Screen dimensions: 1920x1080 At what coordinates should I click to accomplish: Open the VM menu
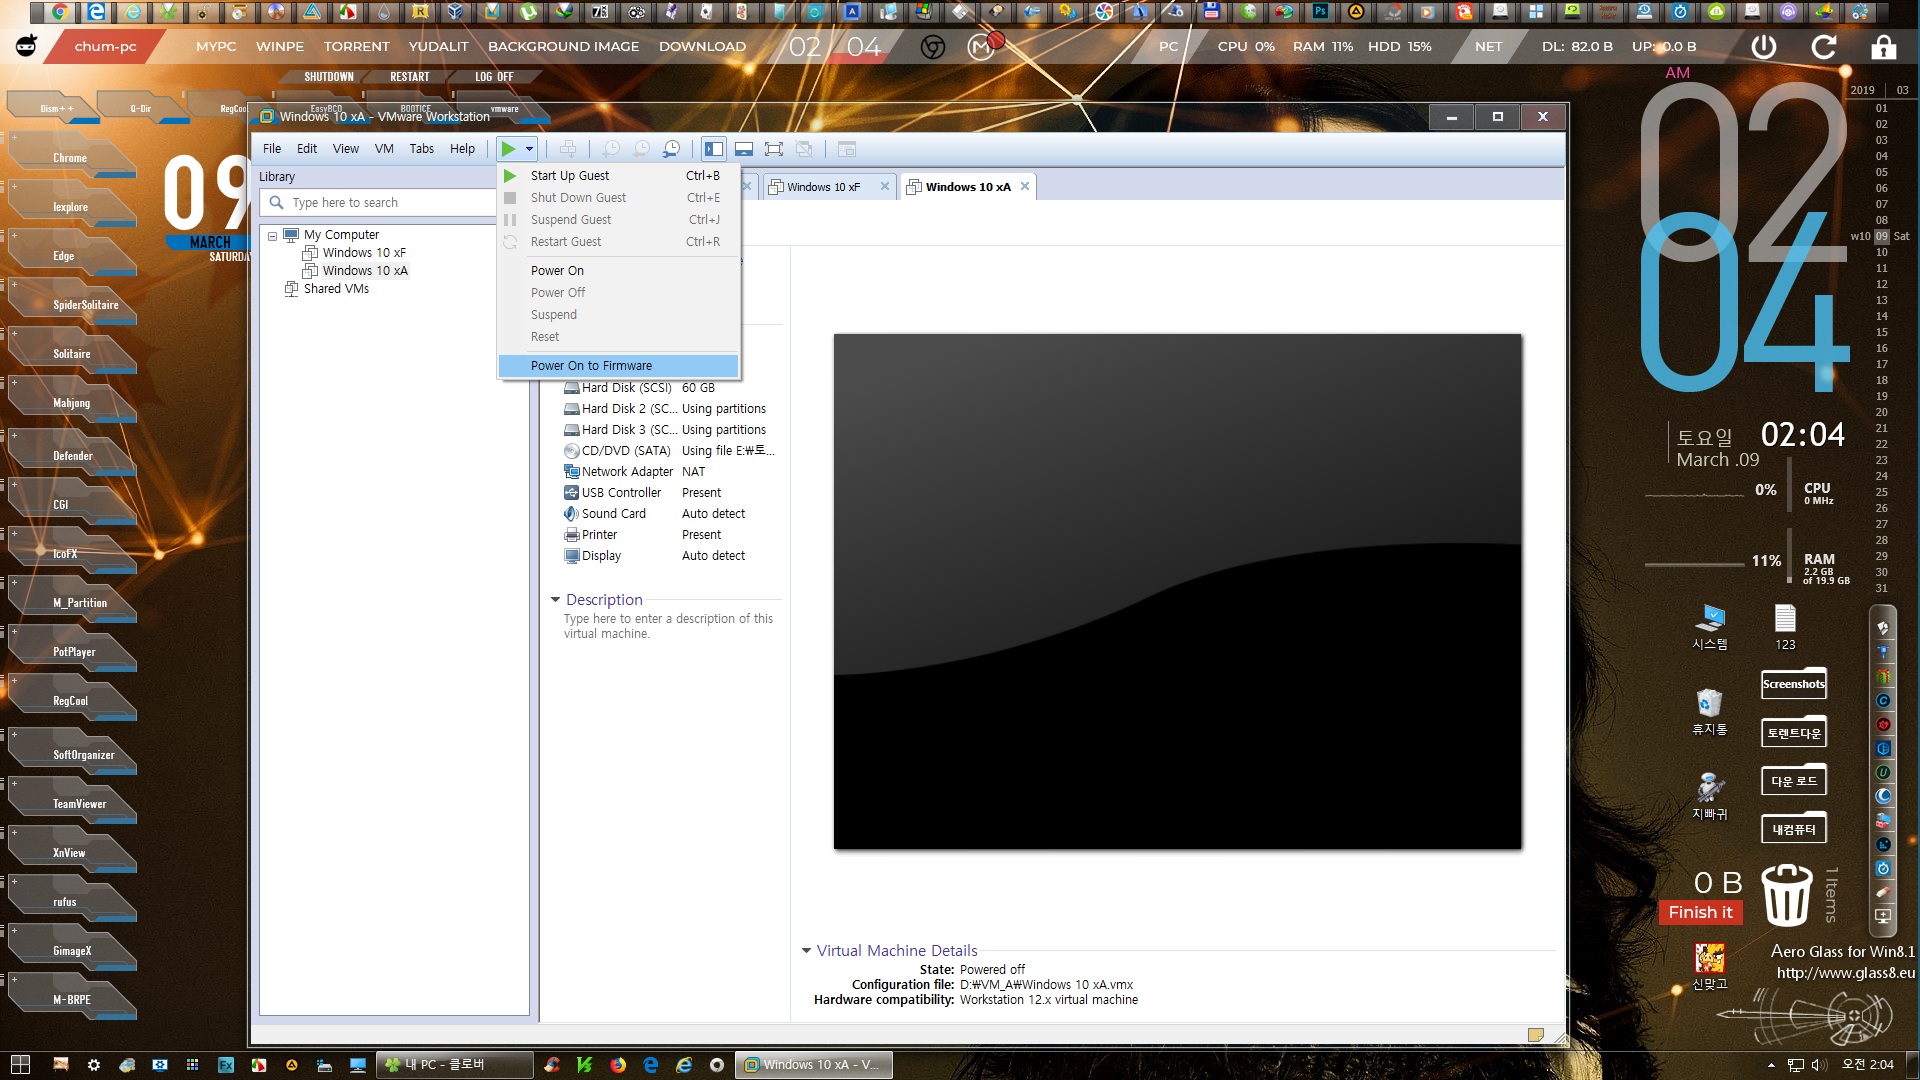pos(384,149)
